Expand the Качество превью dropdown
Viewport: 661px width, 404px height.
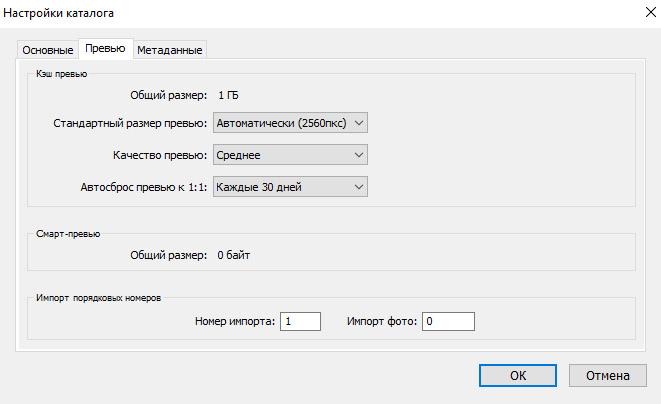290,155
